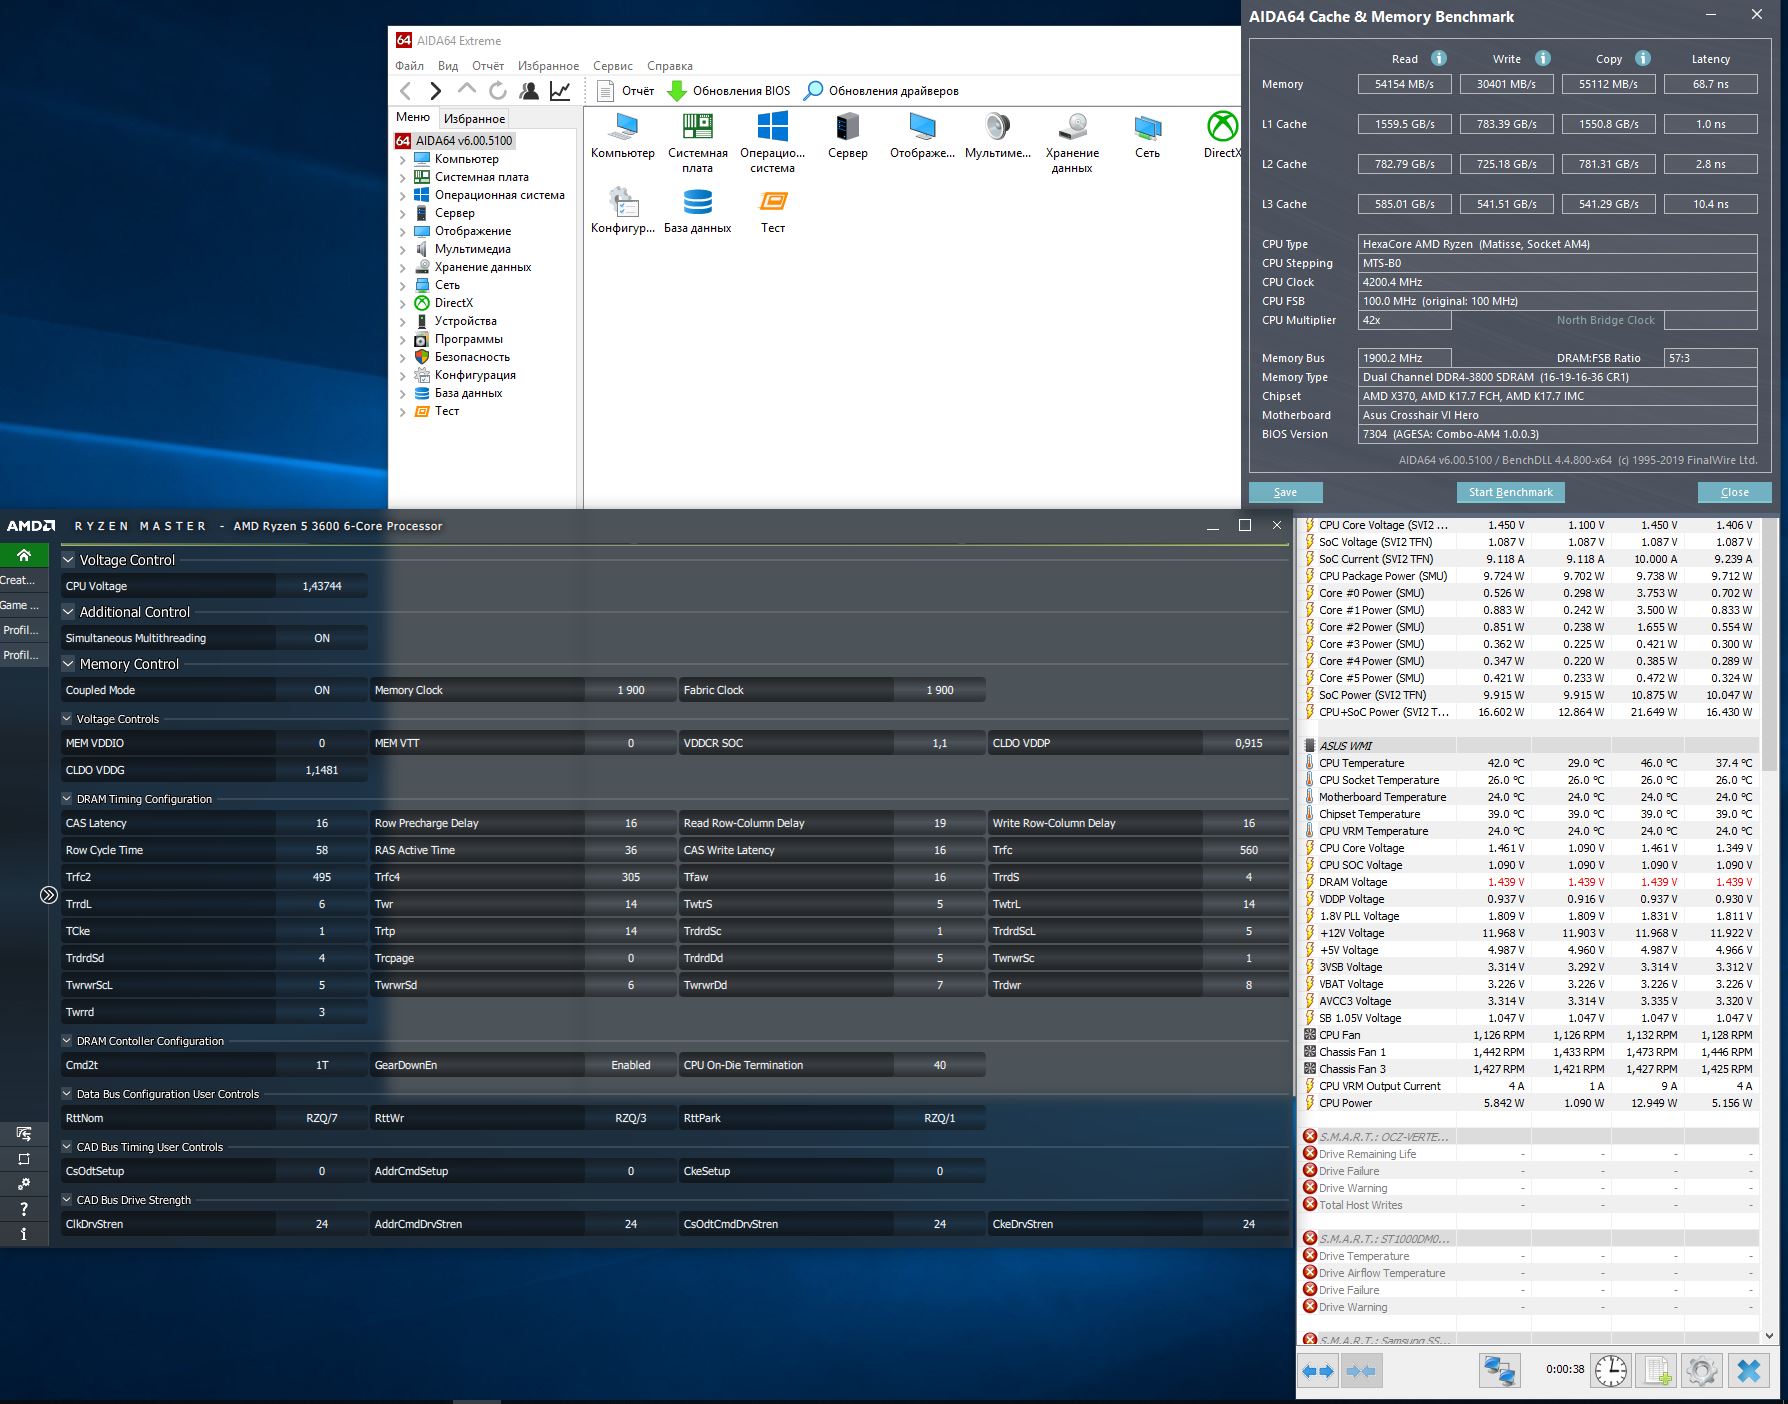Screen dimensions: 1788x1404
Task: Go to Ryzen Master Home icon
Action: [24, 555]
